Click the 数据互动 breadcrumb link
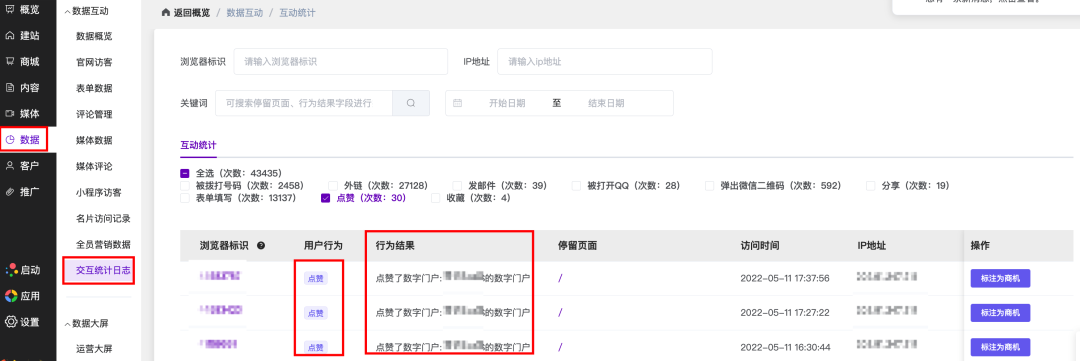Image resolution: width=1080 pixels, height=361 pixels. 245,12
